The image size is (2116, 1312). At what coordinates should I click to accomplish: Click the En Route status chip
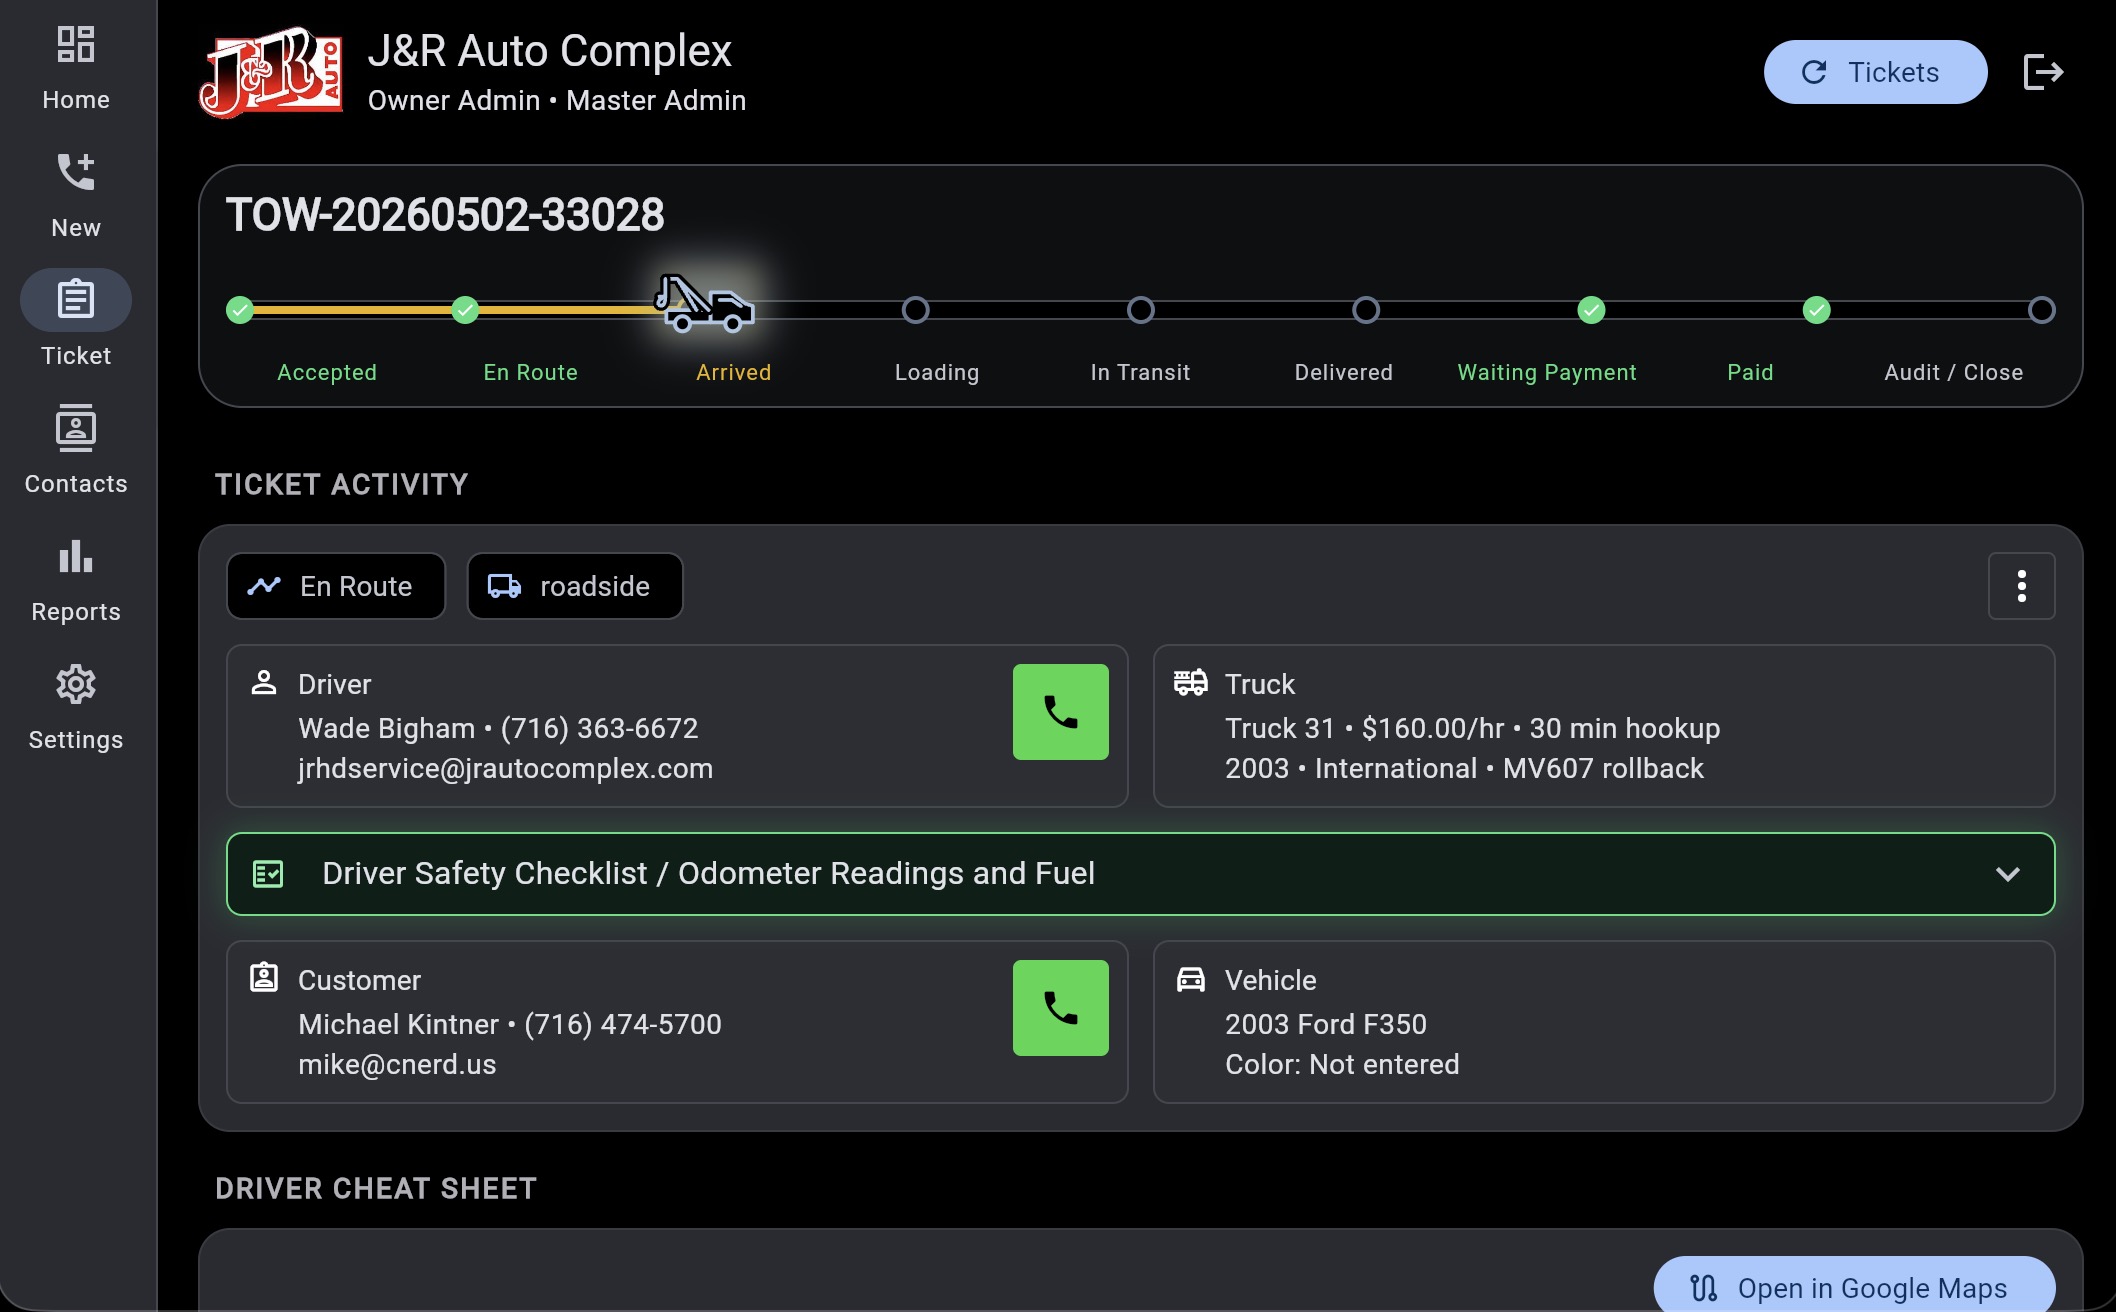(x=336, y=586)
